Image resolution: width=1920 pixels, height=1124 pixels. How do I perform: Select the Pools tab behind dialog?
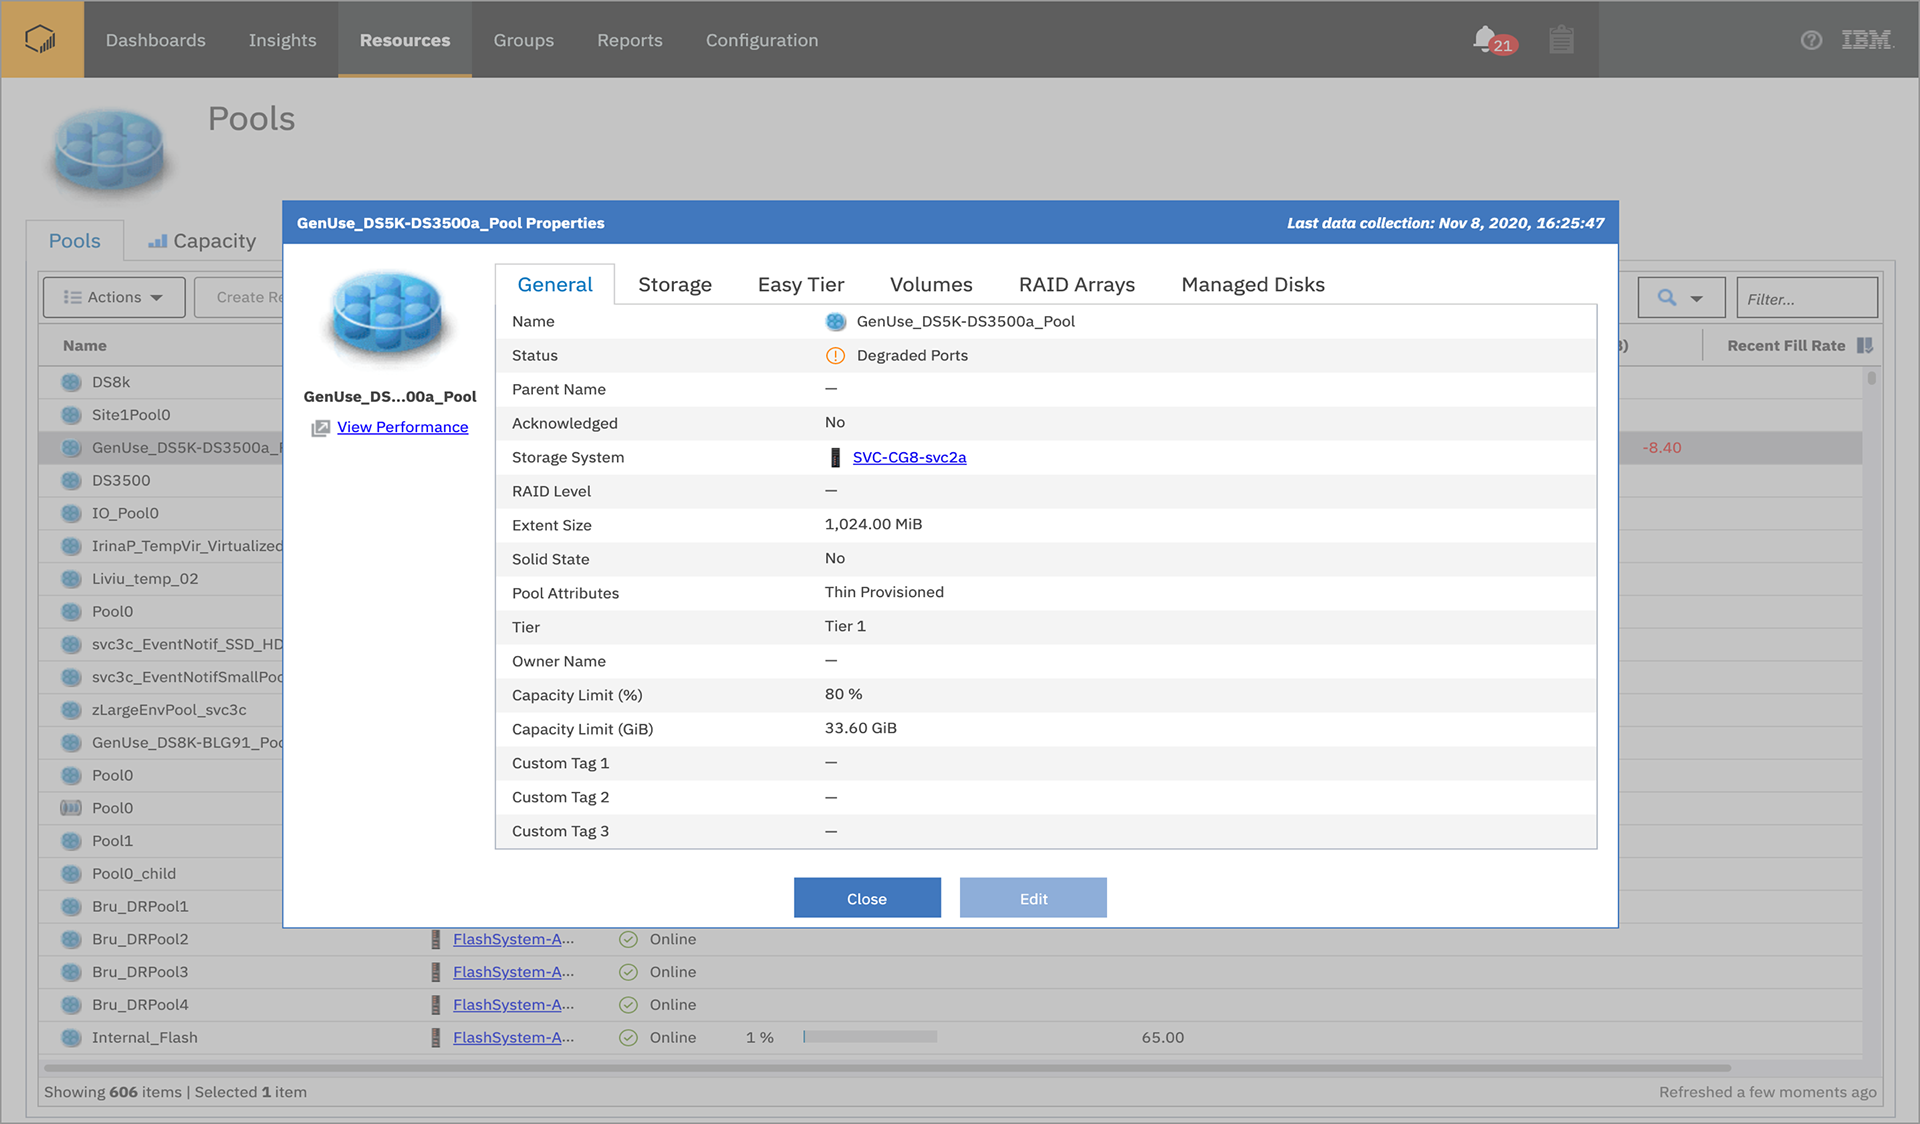pyautogui.click(x=75, y=241)
